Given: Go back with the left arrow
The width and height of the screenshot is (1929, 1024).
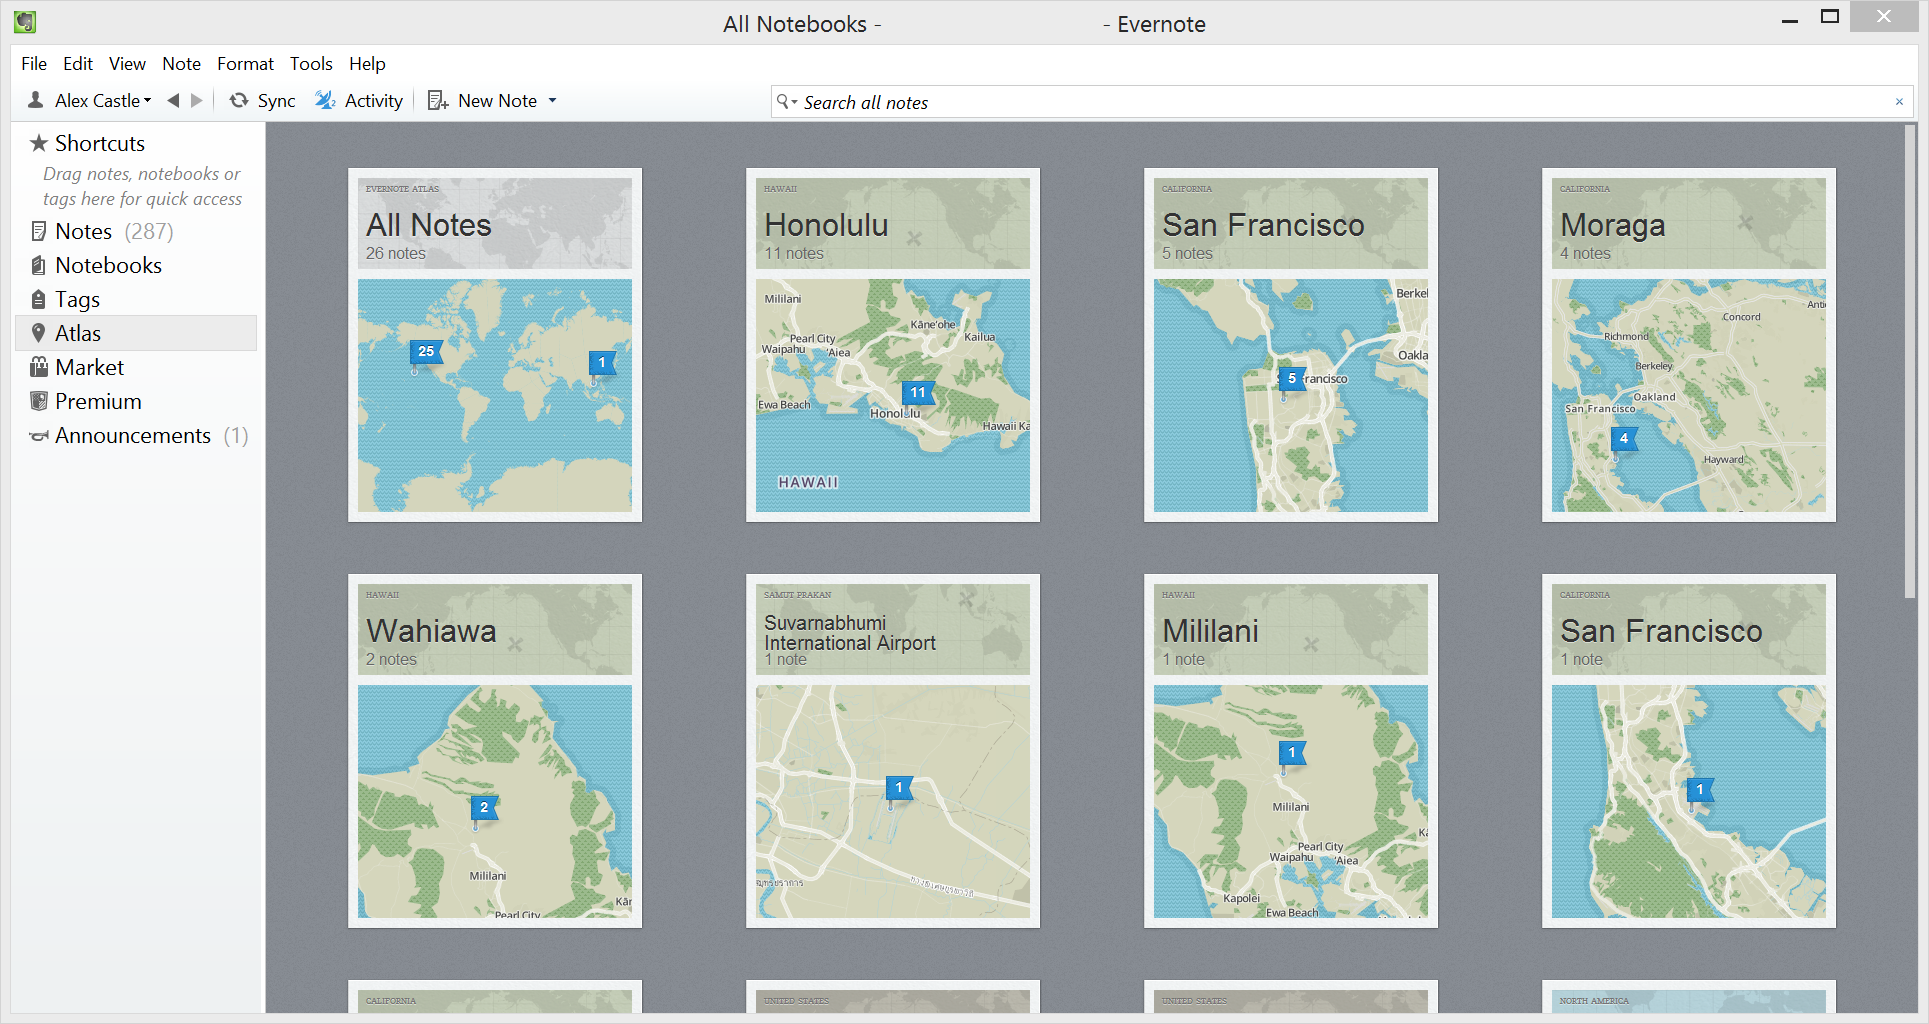Looking at the screenshot, I should 173,100.
